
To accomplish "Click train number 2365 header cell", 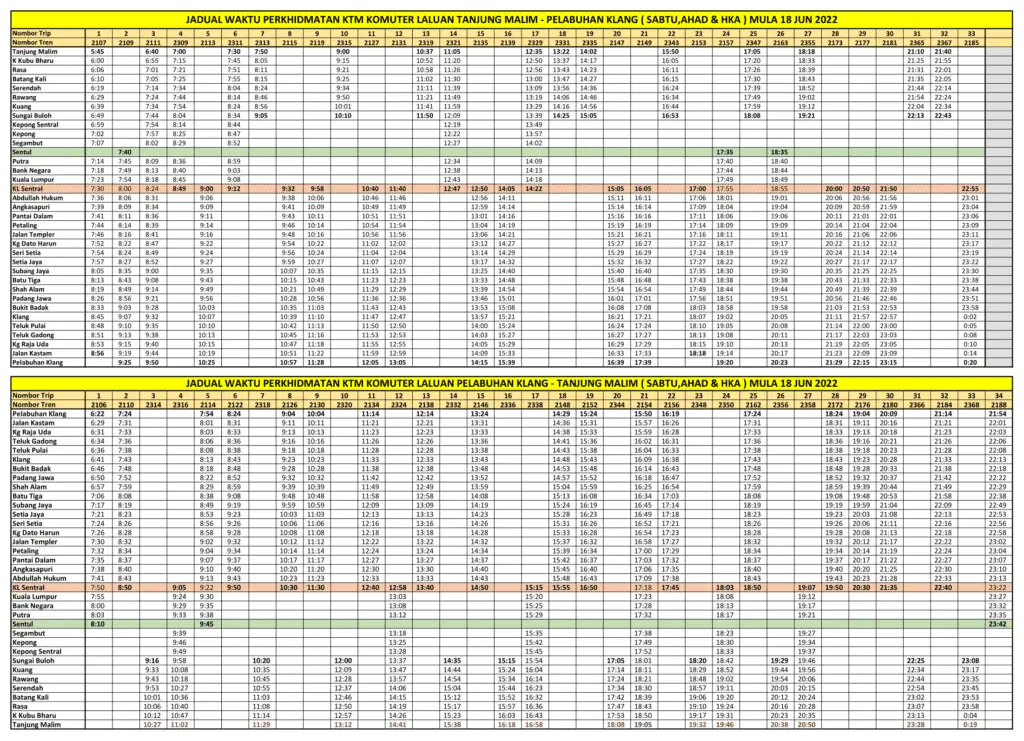I will tap(917, 42).
